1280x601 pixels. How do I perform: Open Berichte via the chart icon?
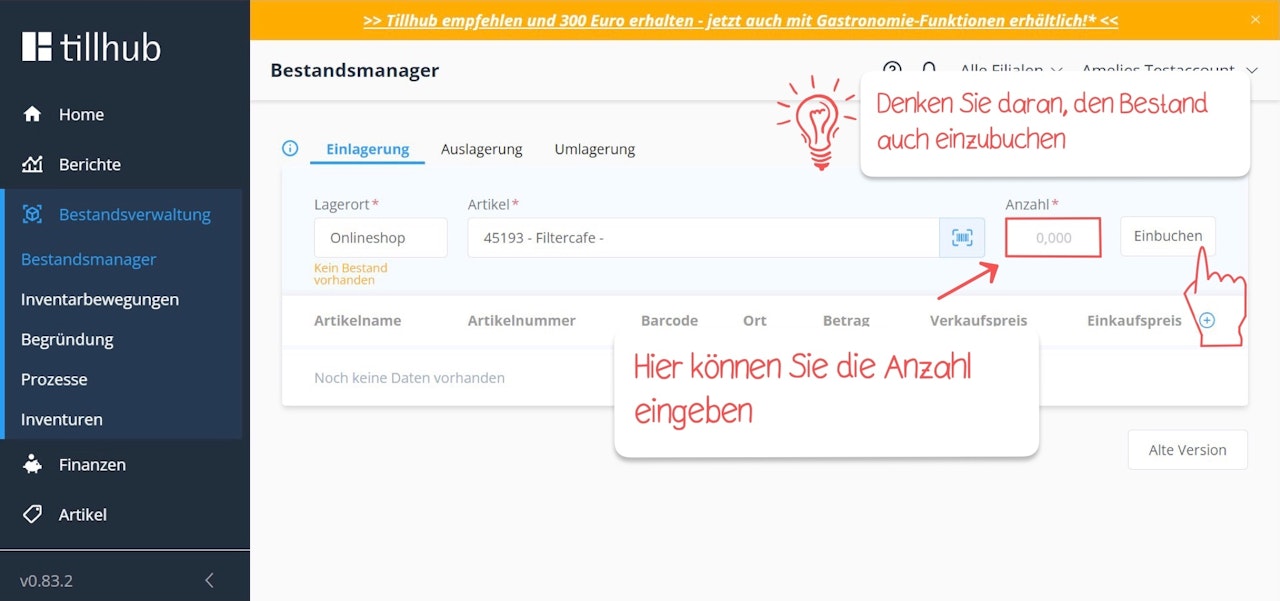click(33, 164)
